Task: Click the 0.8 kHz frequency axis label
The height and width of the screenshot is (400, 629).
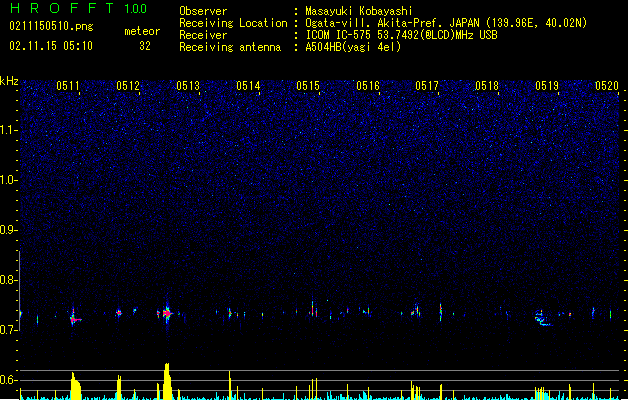Action: [8, 280]
